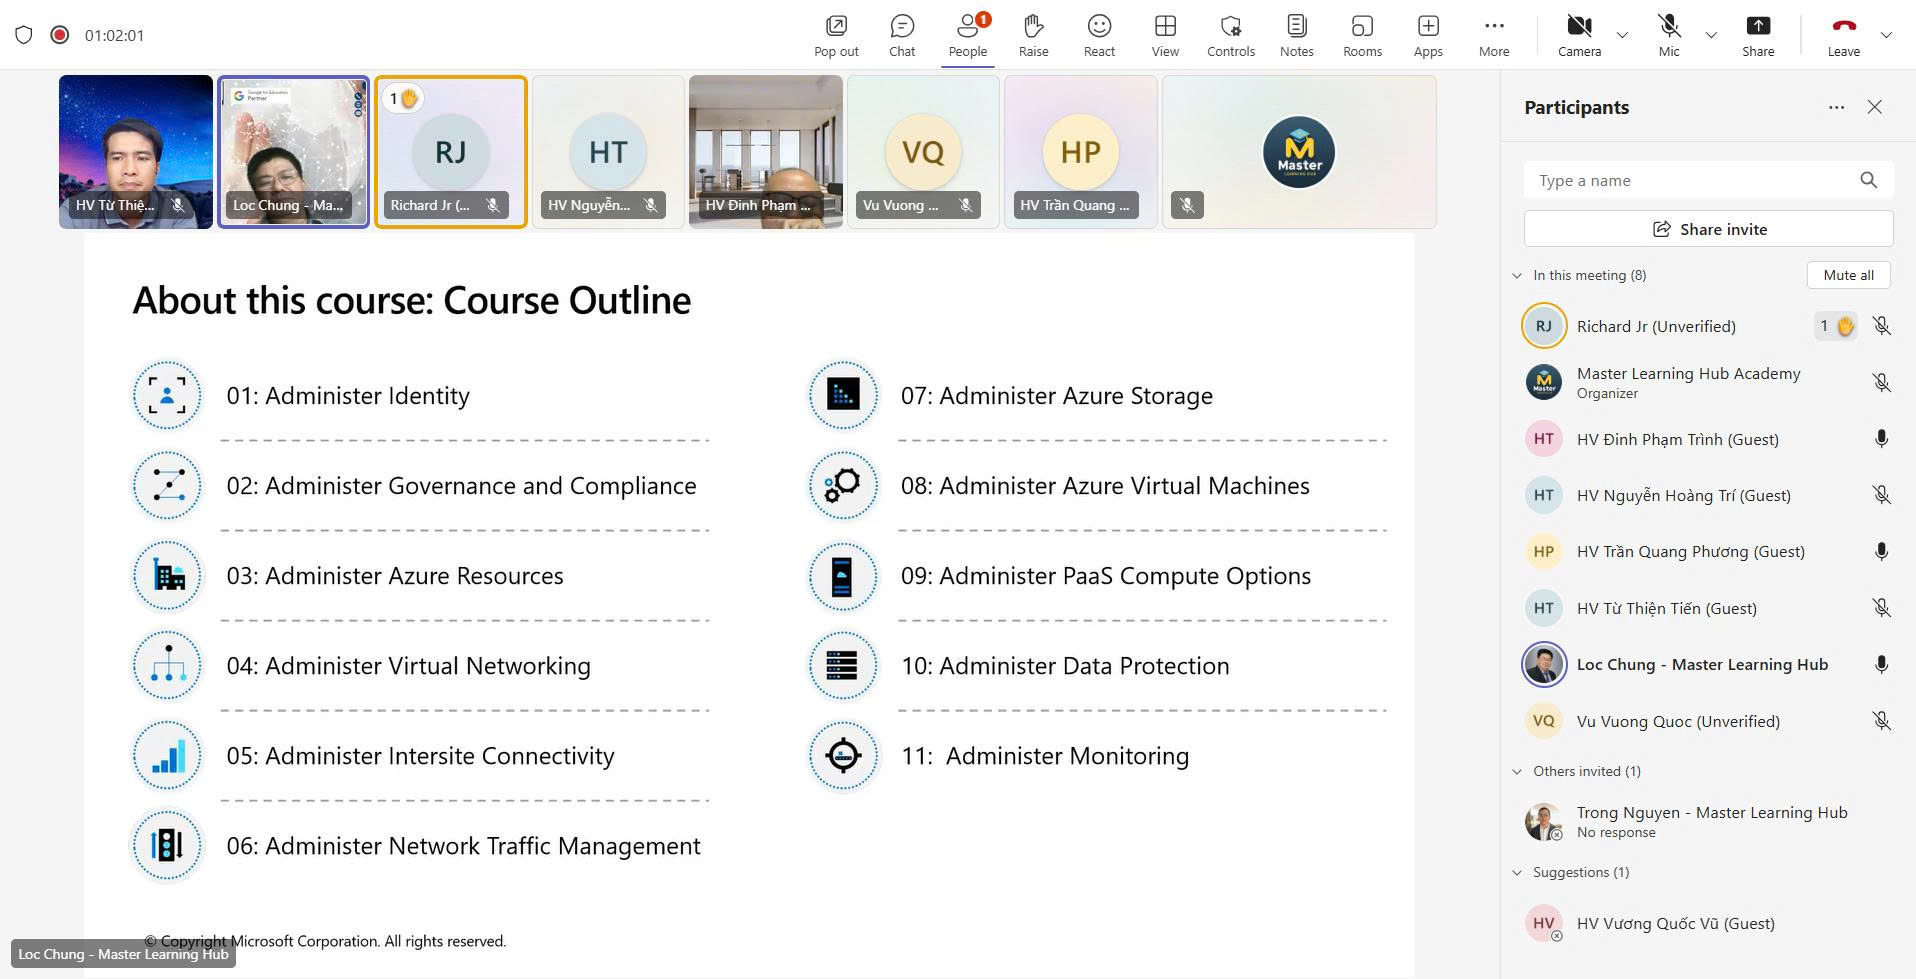
Task: Open the More options menu
Action: point(1493,35)
